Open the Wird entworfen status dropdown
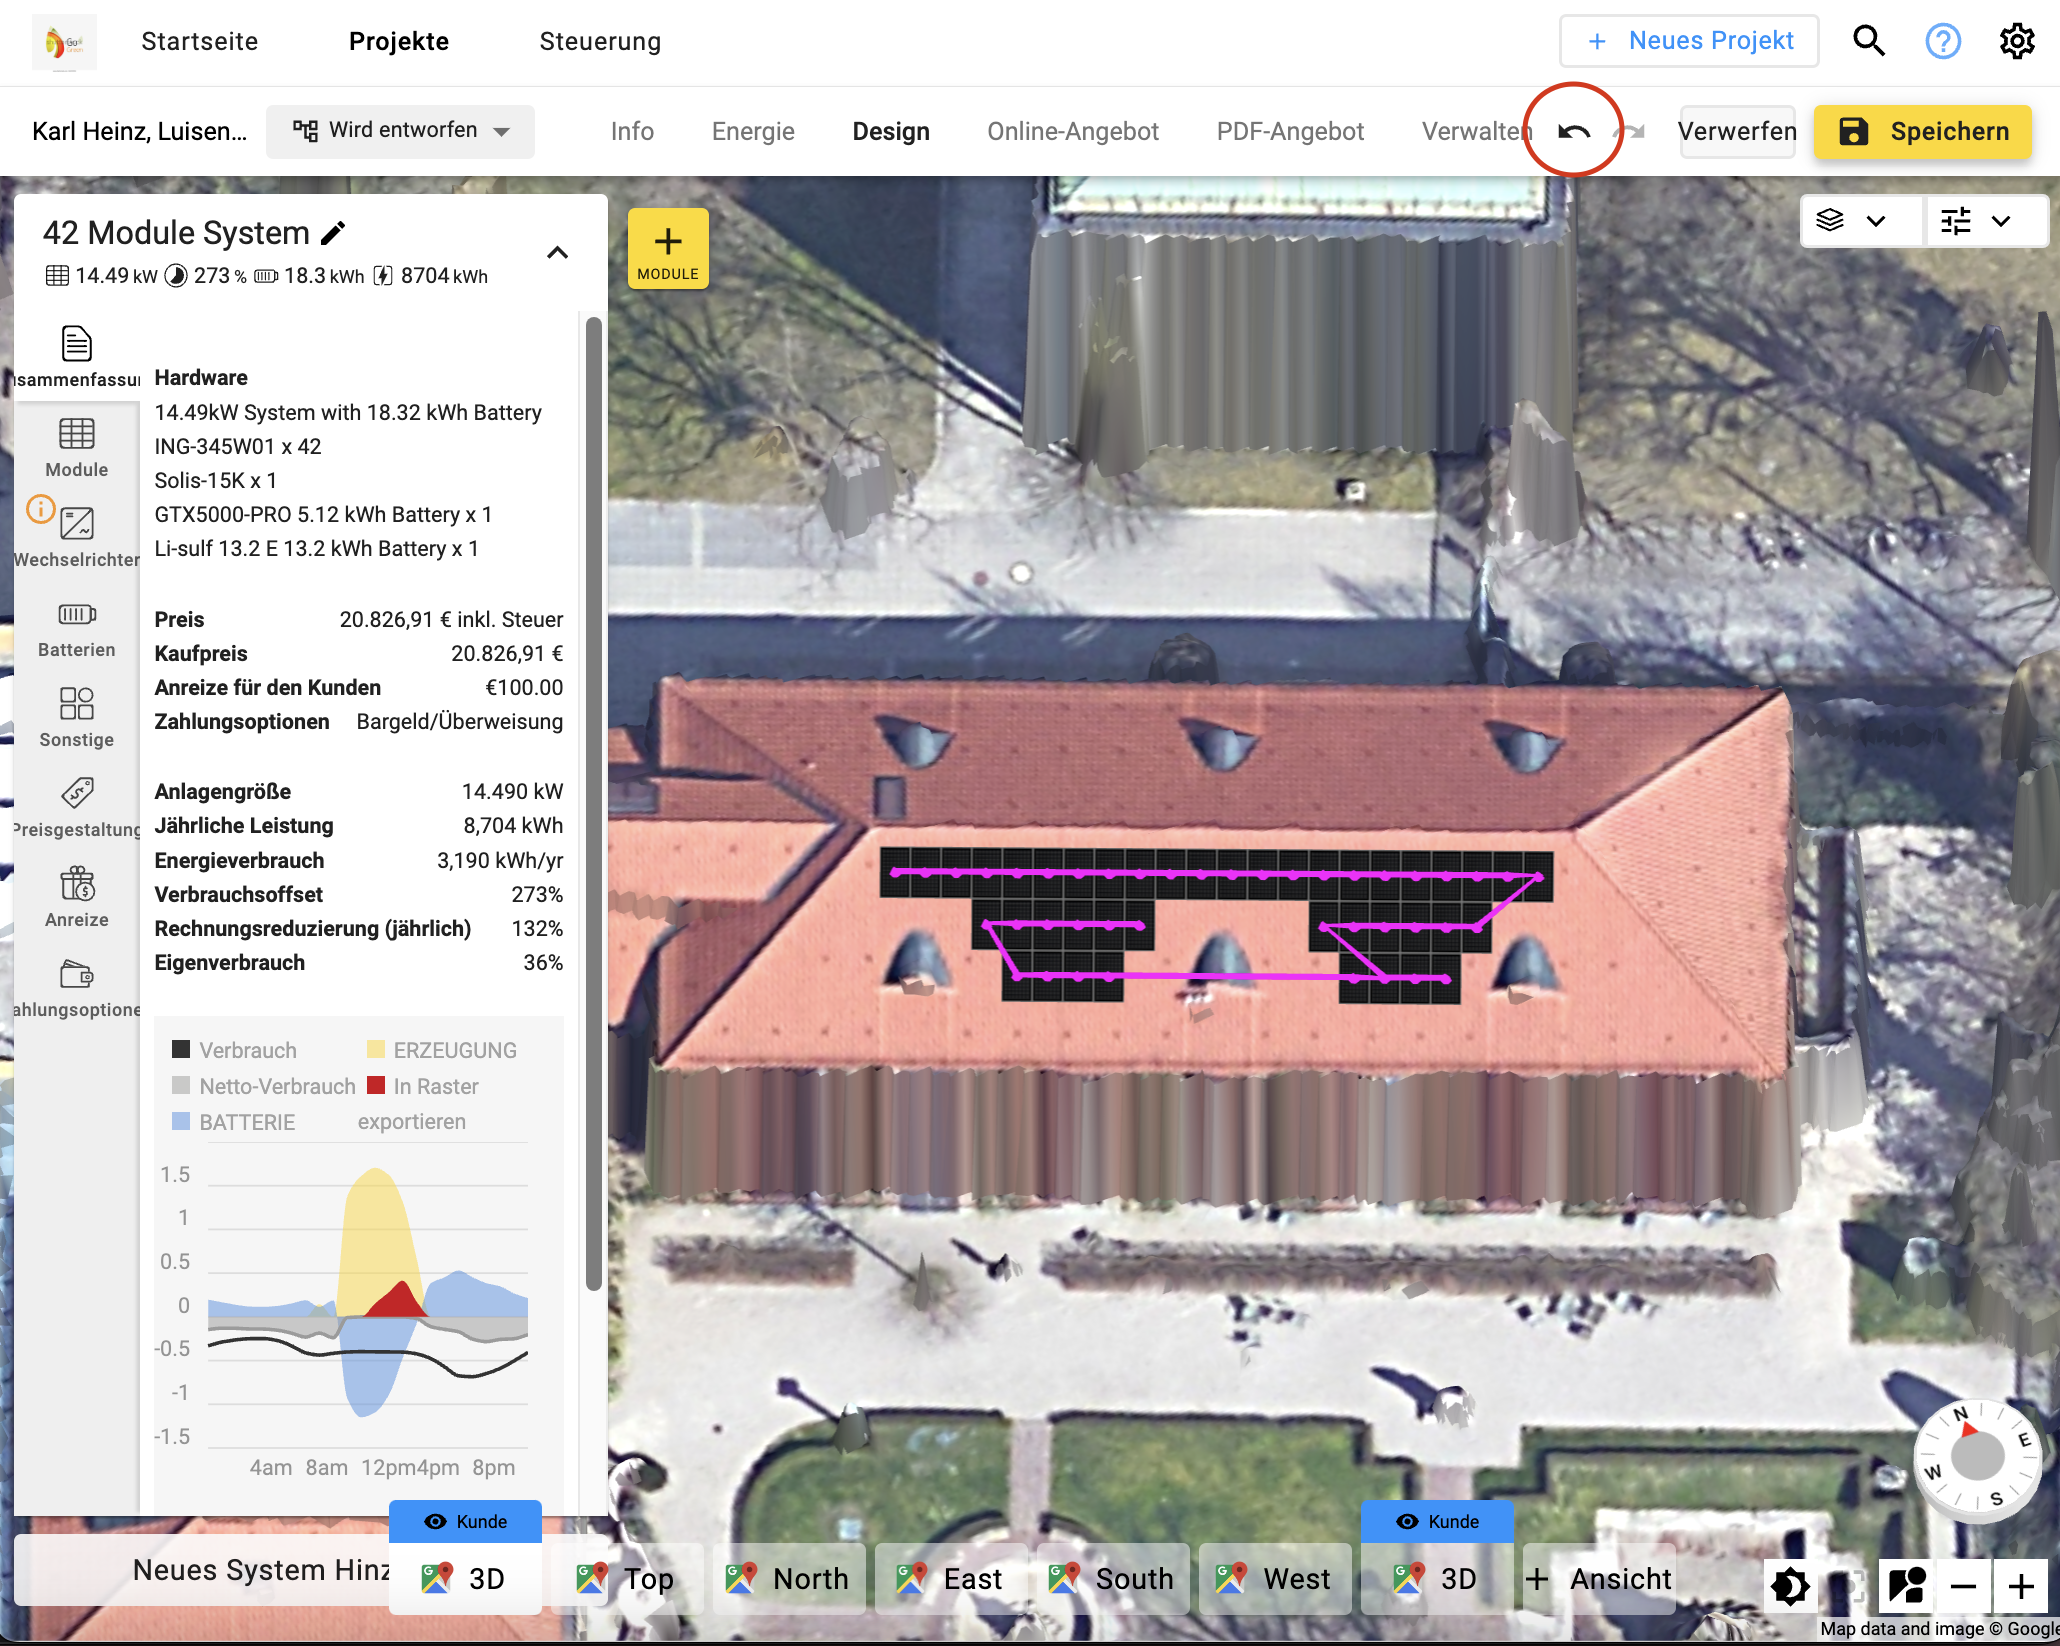 pos(400,131)
